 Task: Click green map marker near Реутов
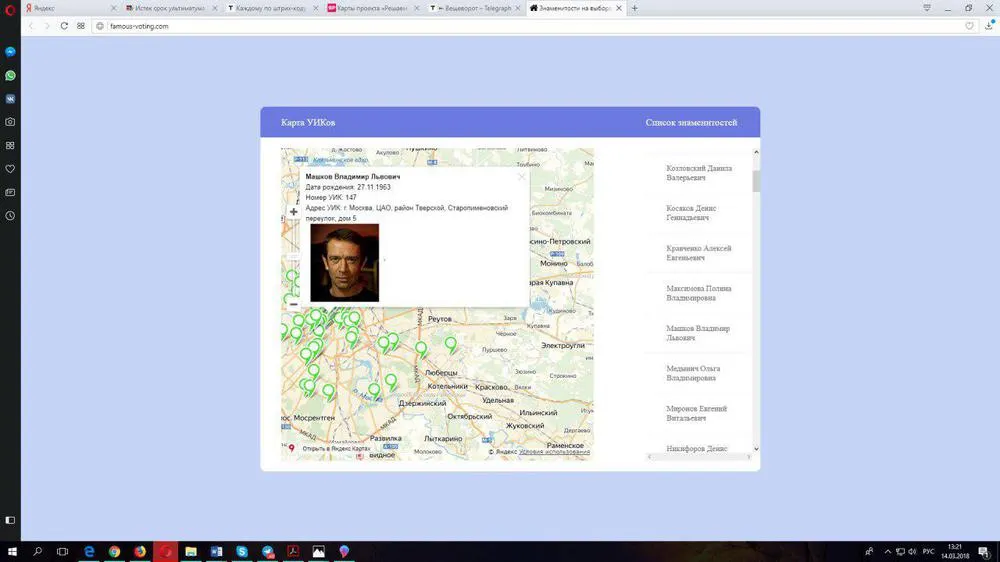[421, 349]
